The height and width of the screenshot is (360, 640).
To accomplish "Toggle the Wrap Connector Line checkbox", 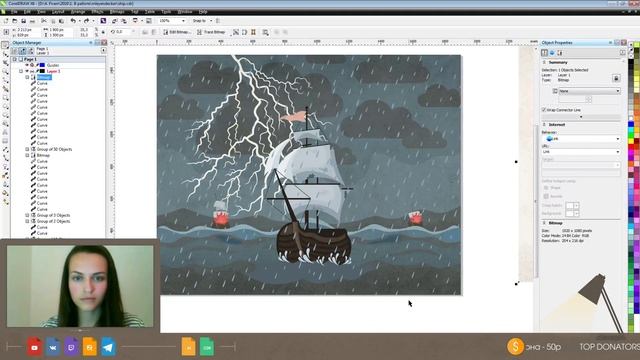I will [544, 110].
